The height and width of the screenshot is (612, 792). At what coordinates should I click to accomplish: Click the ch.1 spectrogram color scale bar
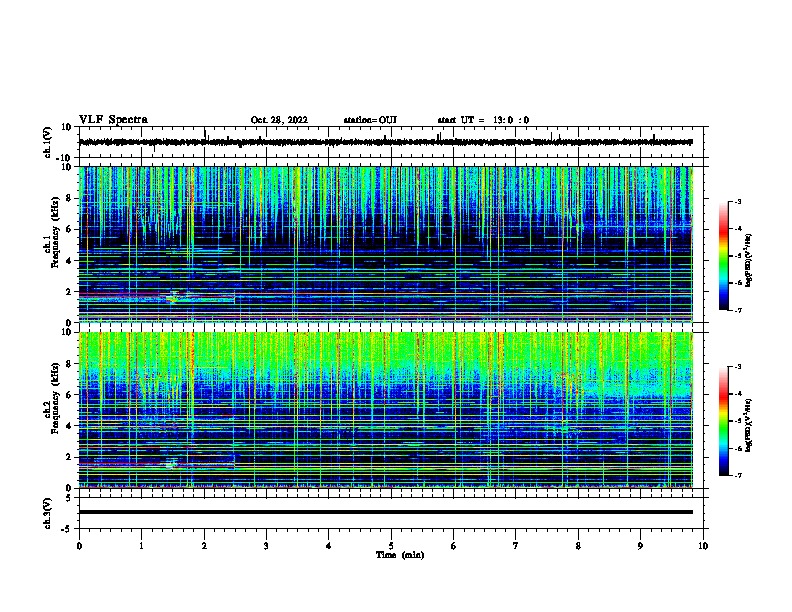coord(724,256)
